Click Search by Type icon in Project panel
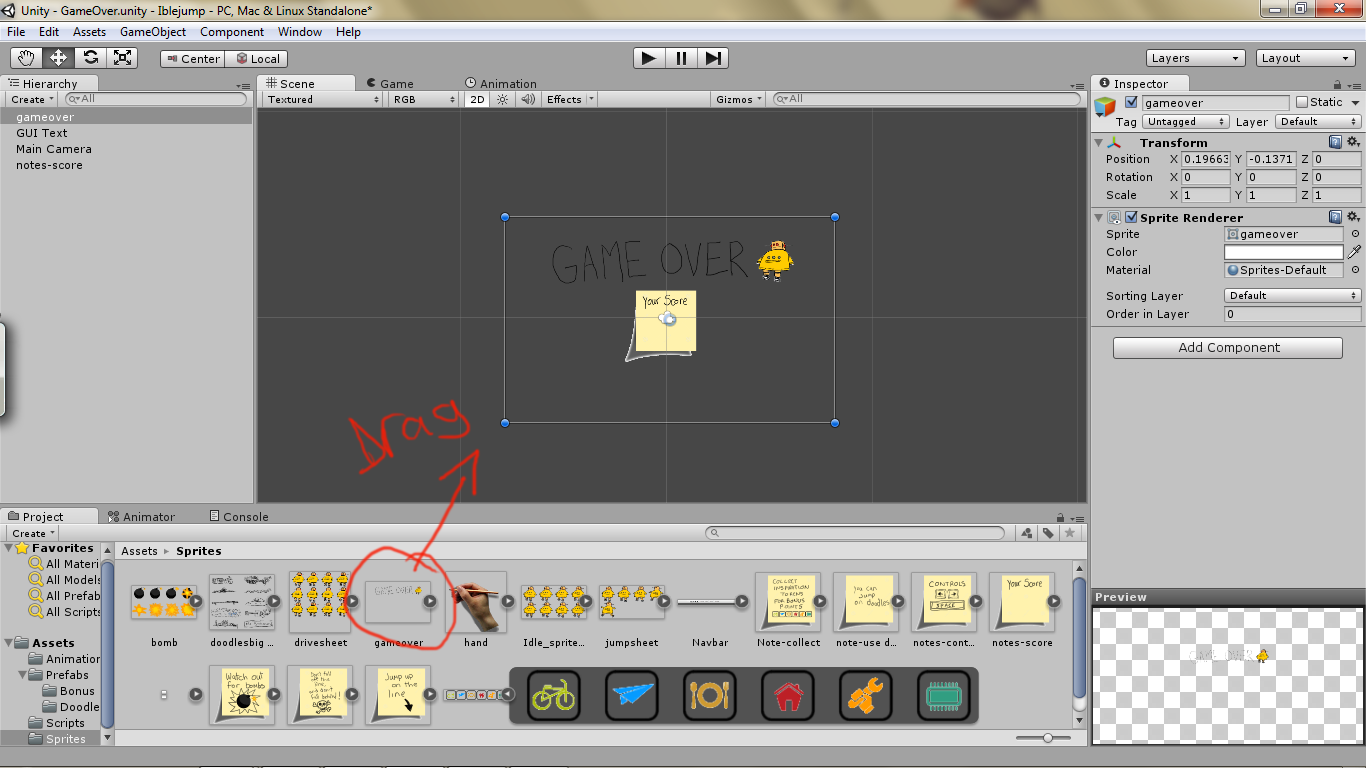This screenshot has width=1366, height=768. point(1027,533)
